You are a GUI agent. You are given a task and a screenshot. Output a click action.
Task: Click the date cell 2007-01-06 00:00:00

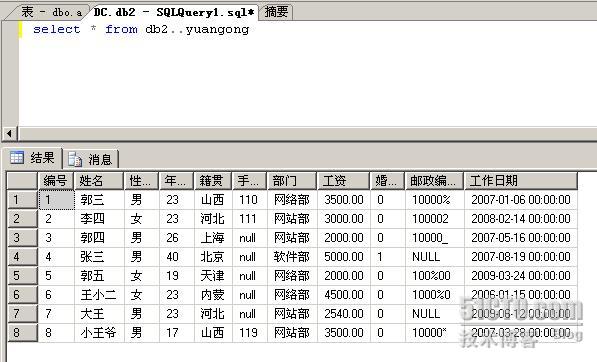point(521,200)
